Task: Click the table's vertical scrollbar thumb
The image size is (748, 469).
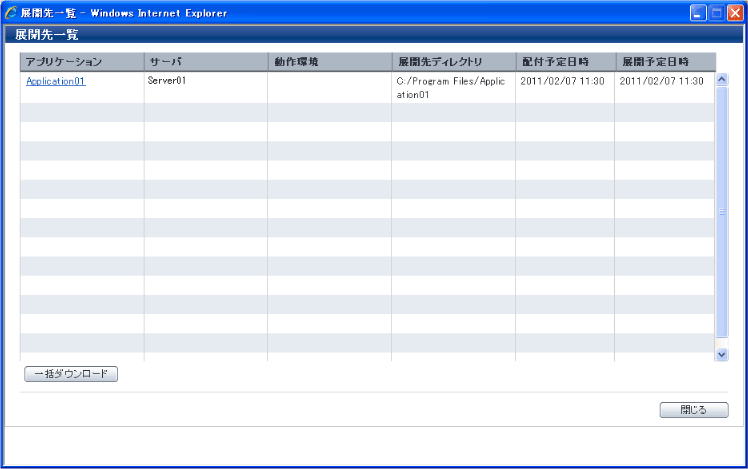Action: tap(722, 212)
